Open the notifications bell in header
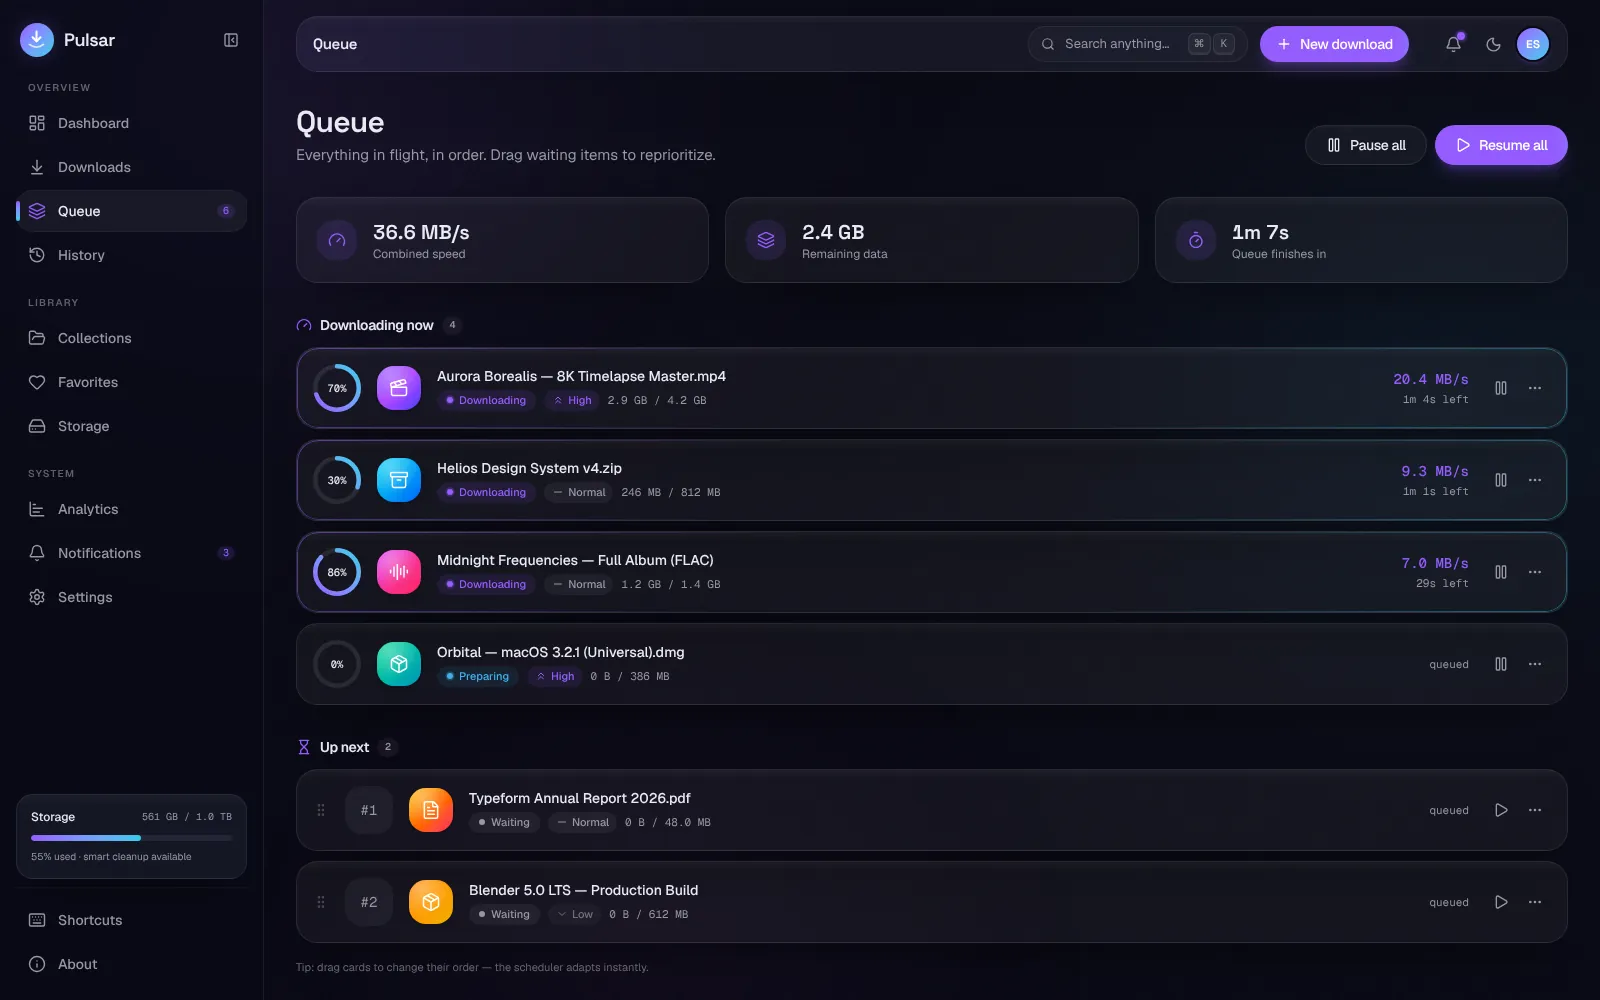 click(x=1454, y=44)
